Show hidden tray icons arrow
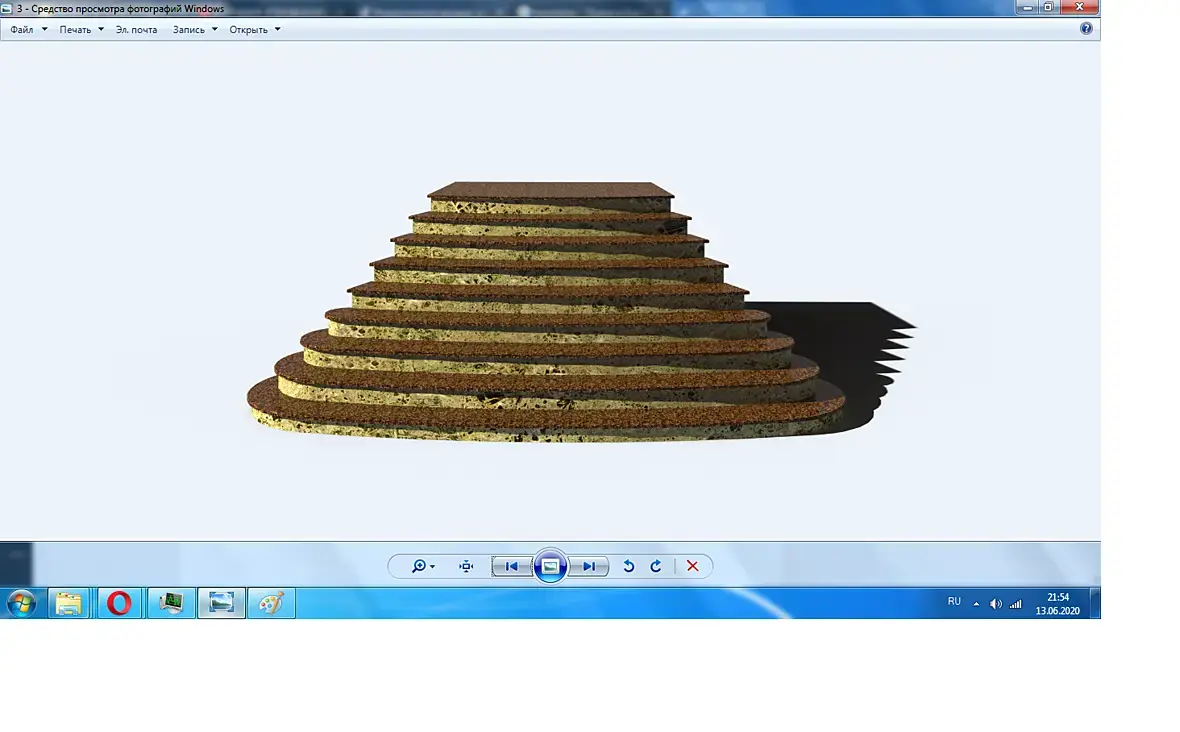The image size is (1180, 732). click(x=976, y=604)
